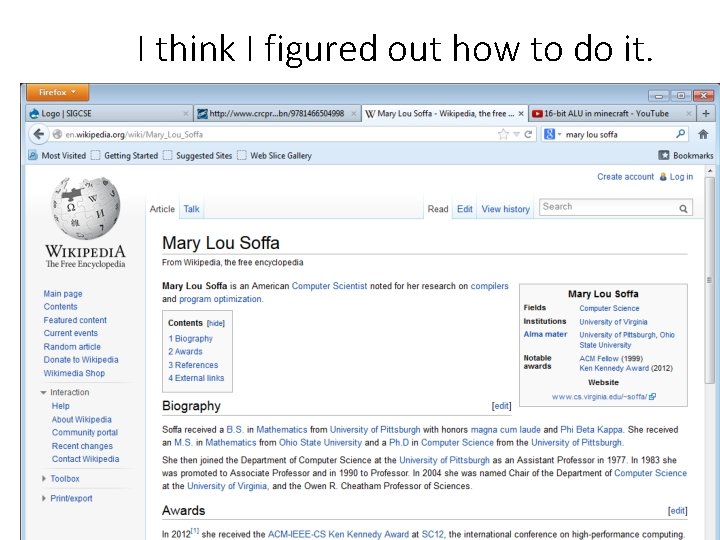
Task: Edit the Biography section
Action: tap(501, 406)
